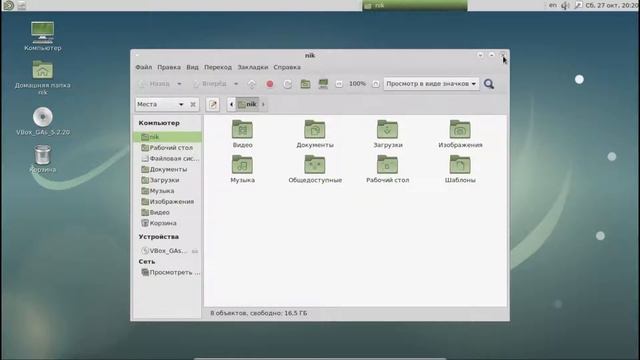Click the Компьютер desktop icon
640x360 pixels.
pyautogui.click(x=42, y=36)
